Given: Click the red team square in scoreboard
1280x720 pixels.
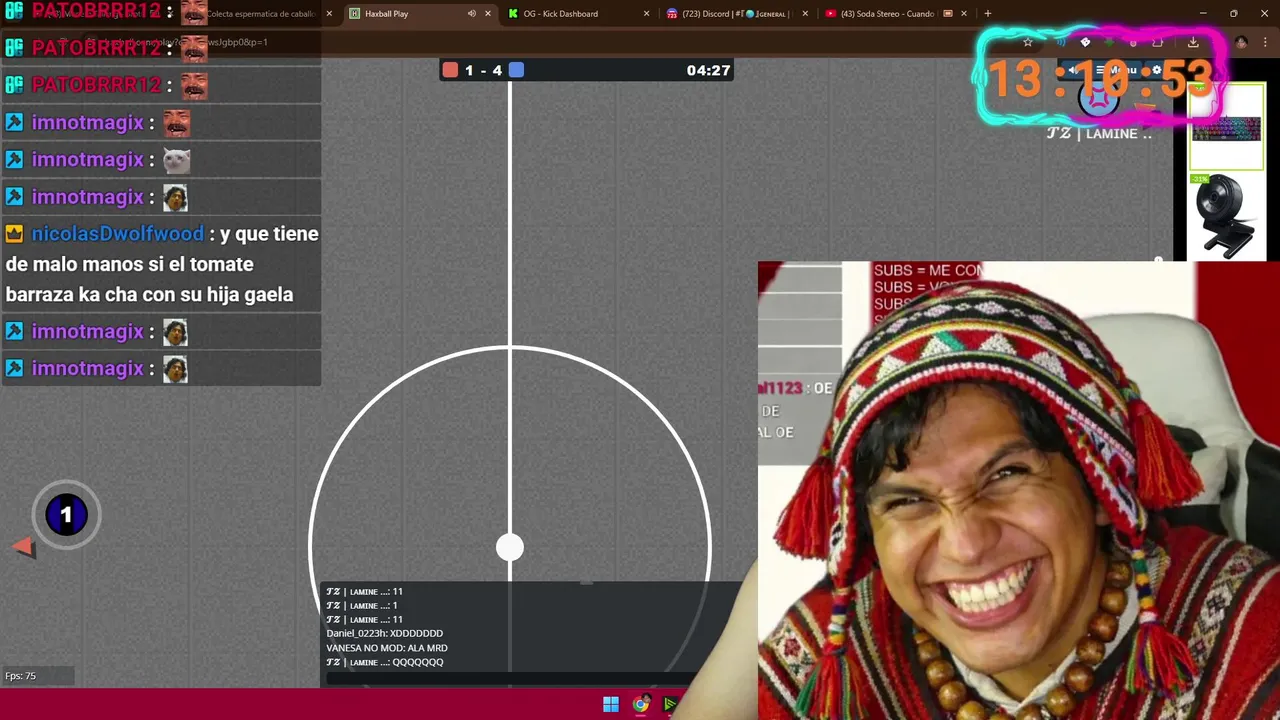Looking at the screenshot, I should [450, 70].
